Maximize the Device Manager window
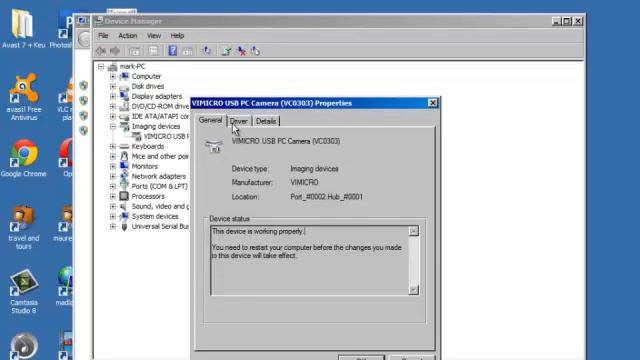The height and width of the screenshot is (360, 640). 567,21
